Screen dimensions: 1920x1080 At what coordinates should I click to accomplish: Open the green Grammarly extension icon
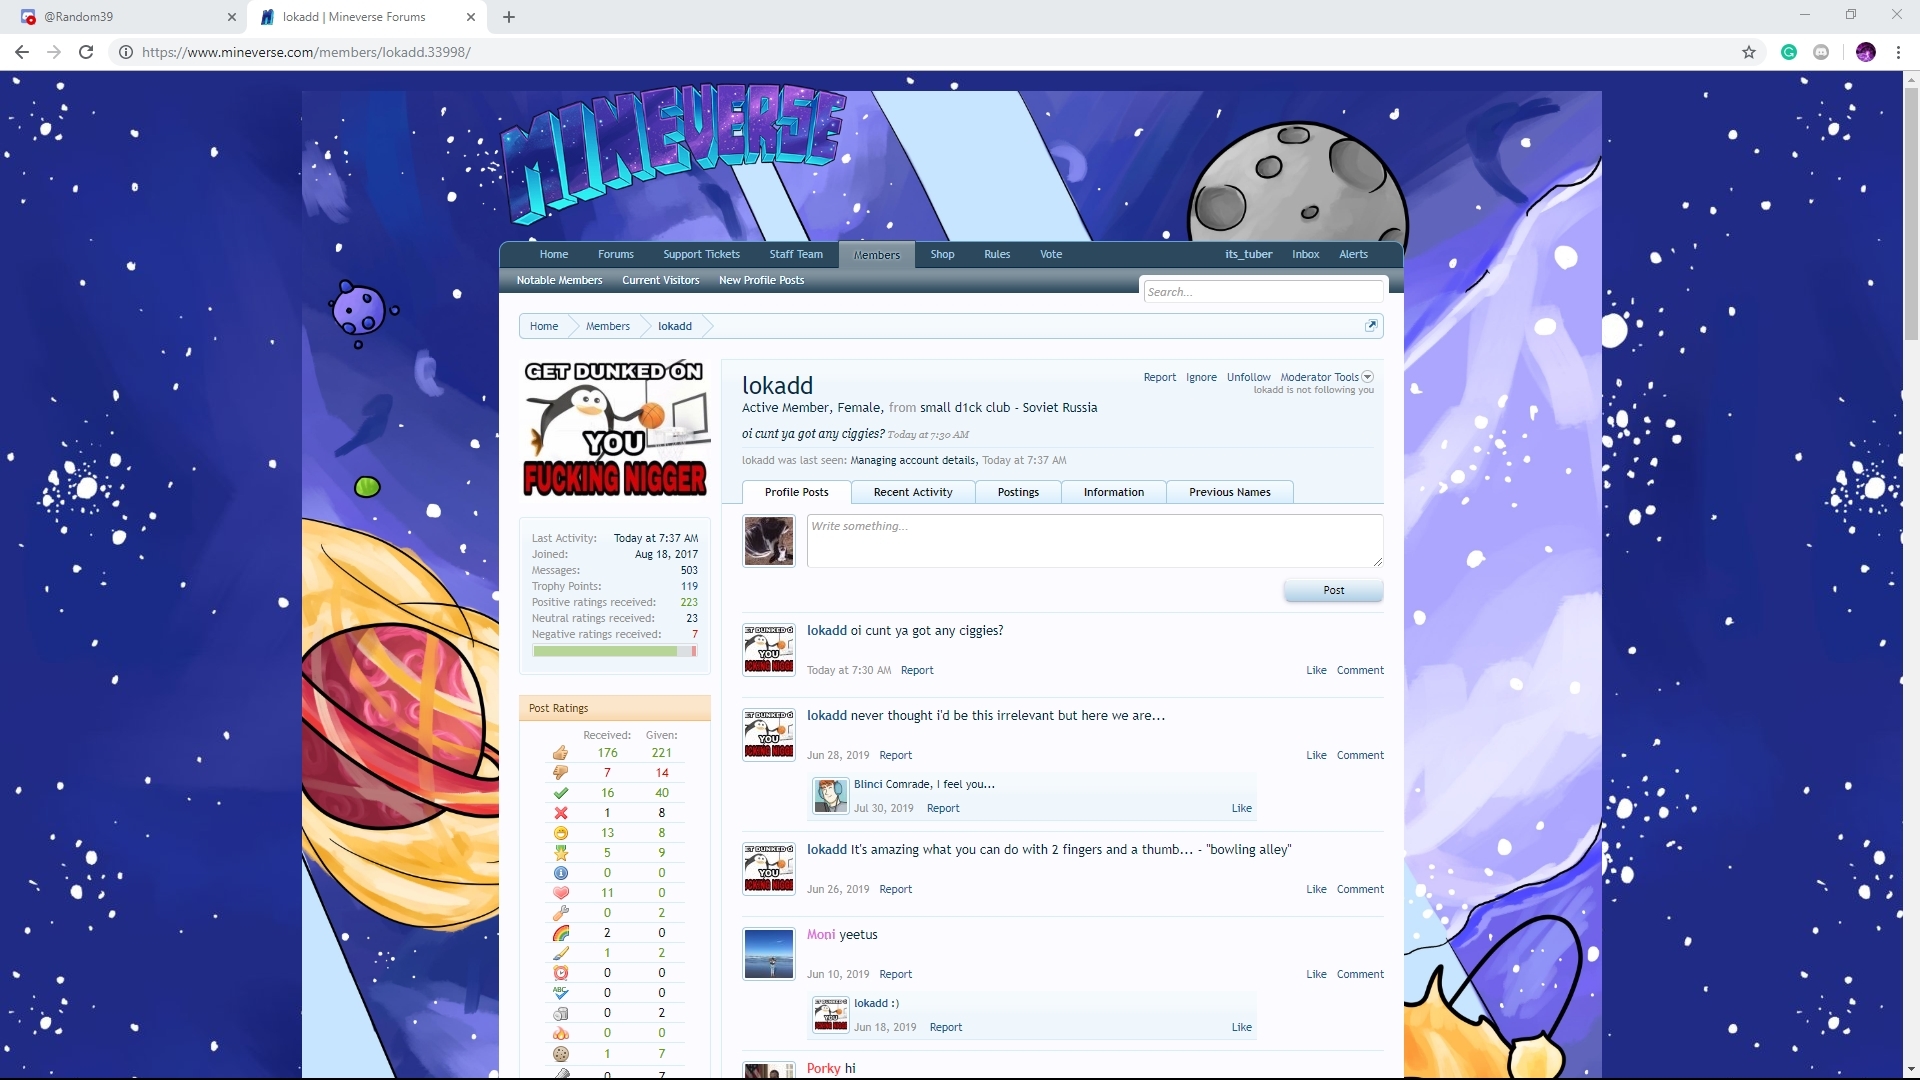click(1789, 52)
